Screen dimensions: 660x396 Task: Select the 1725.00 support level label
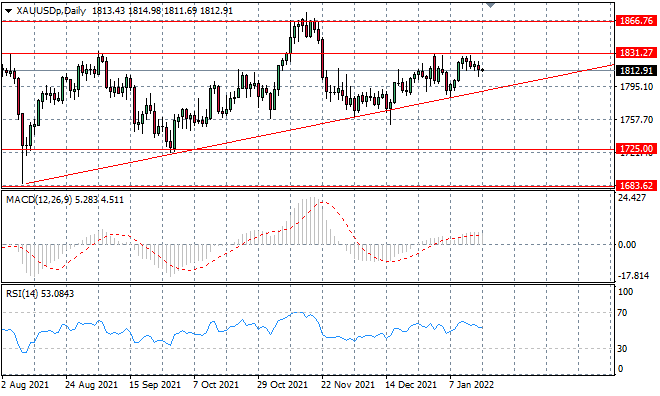(x=636, y=148)
